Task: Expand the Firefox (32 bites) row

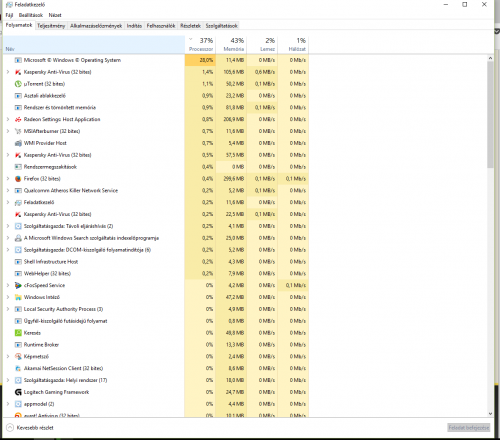Action: pyautogui.click(x=8, y=179)
